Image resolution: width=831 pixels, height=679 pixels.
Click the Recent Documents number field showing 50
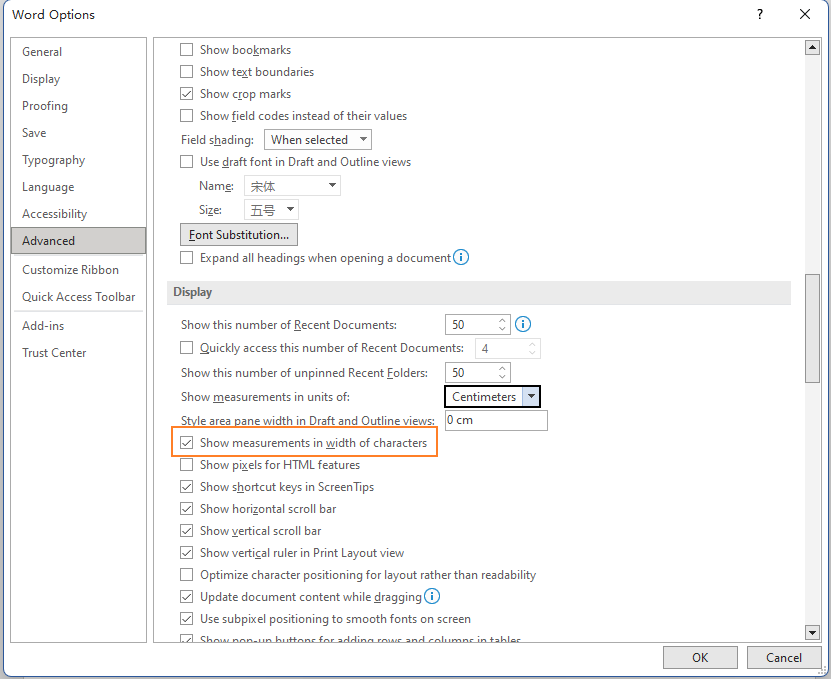coord(471,324)
